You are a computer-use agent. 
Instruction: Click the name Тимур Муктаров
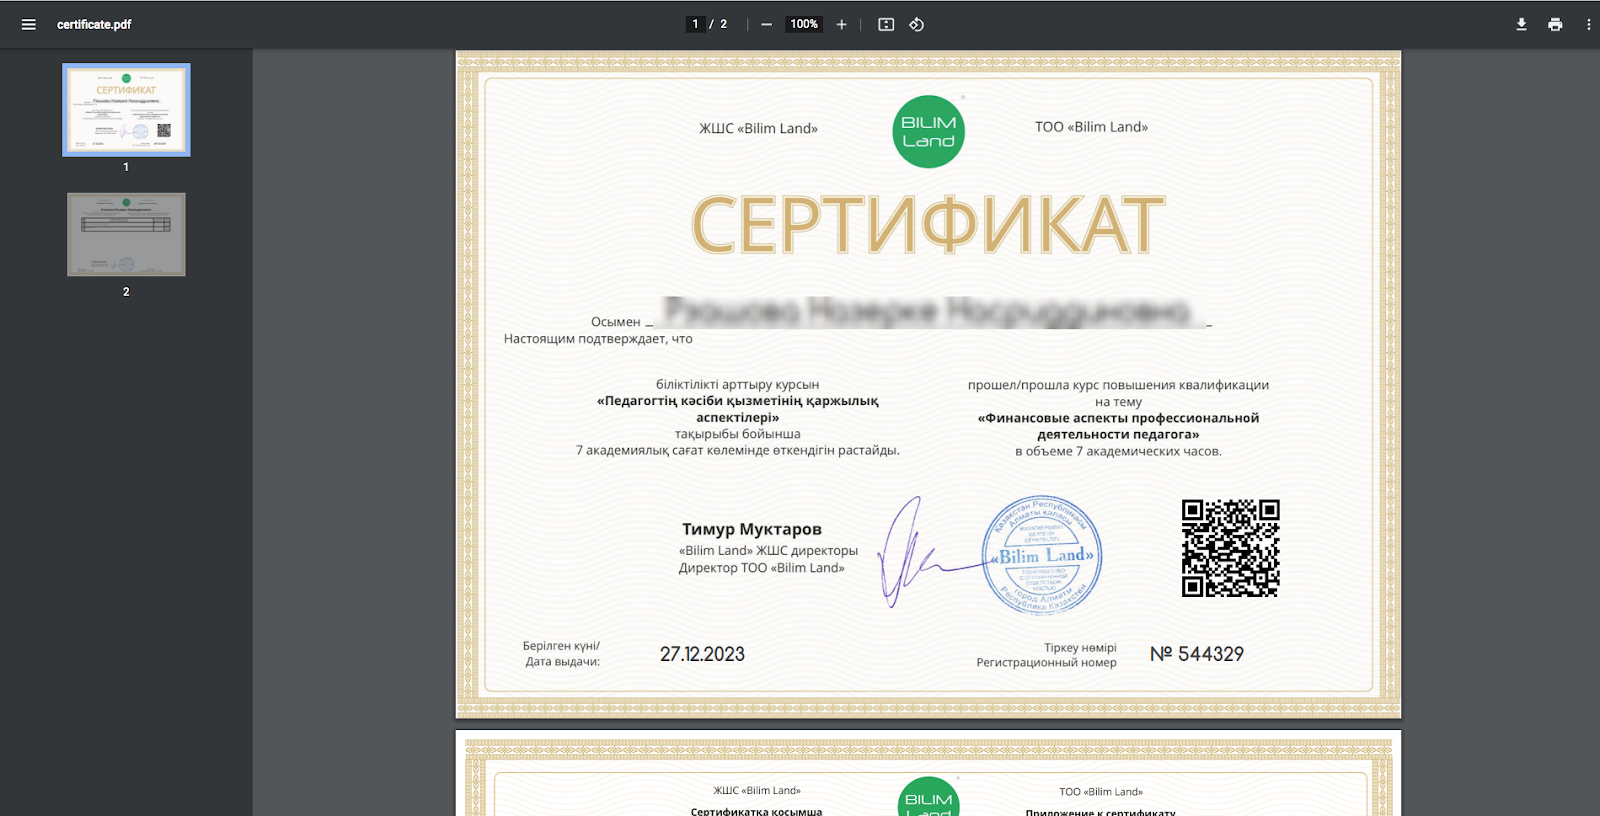point(752,529)
